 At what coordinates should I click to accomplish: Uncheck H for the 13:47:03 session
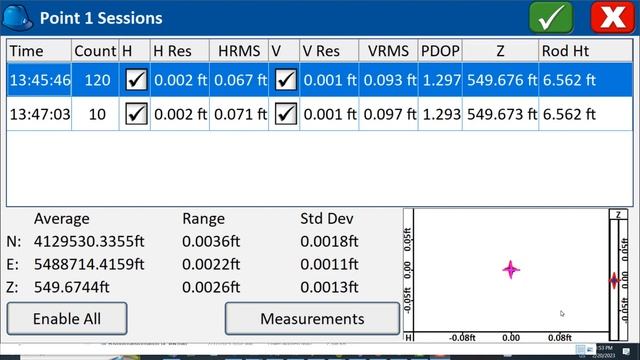coord(136,114)
